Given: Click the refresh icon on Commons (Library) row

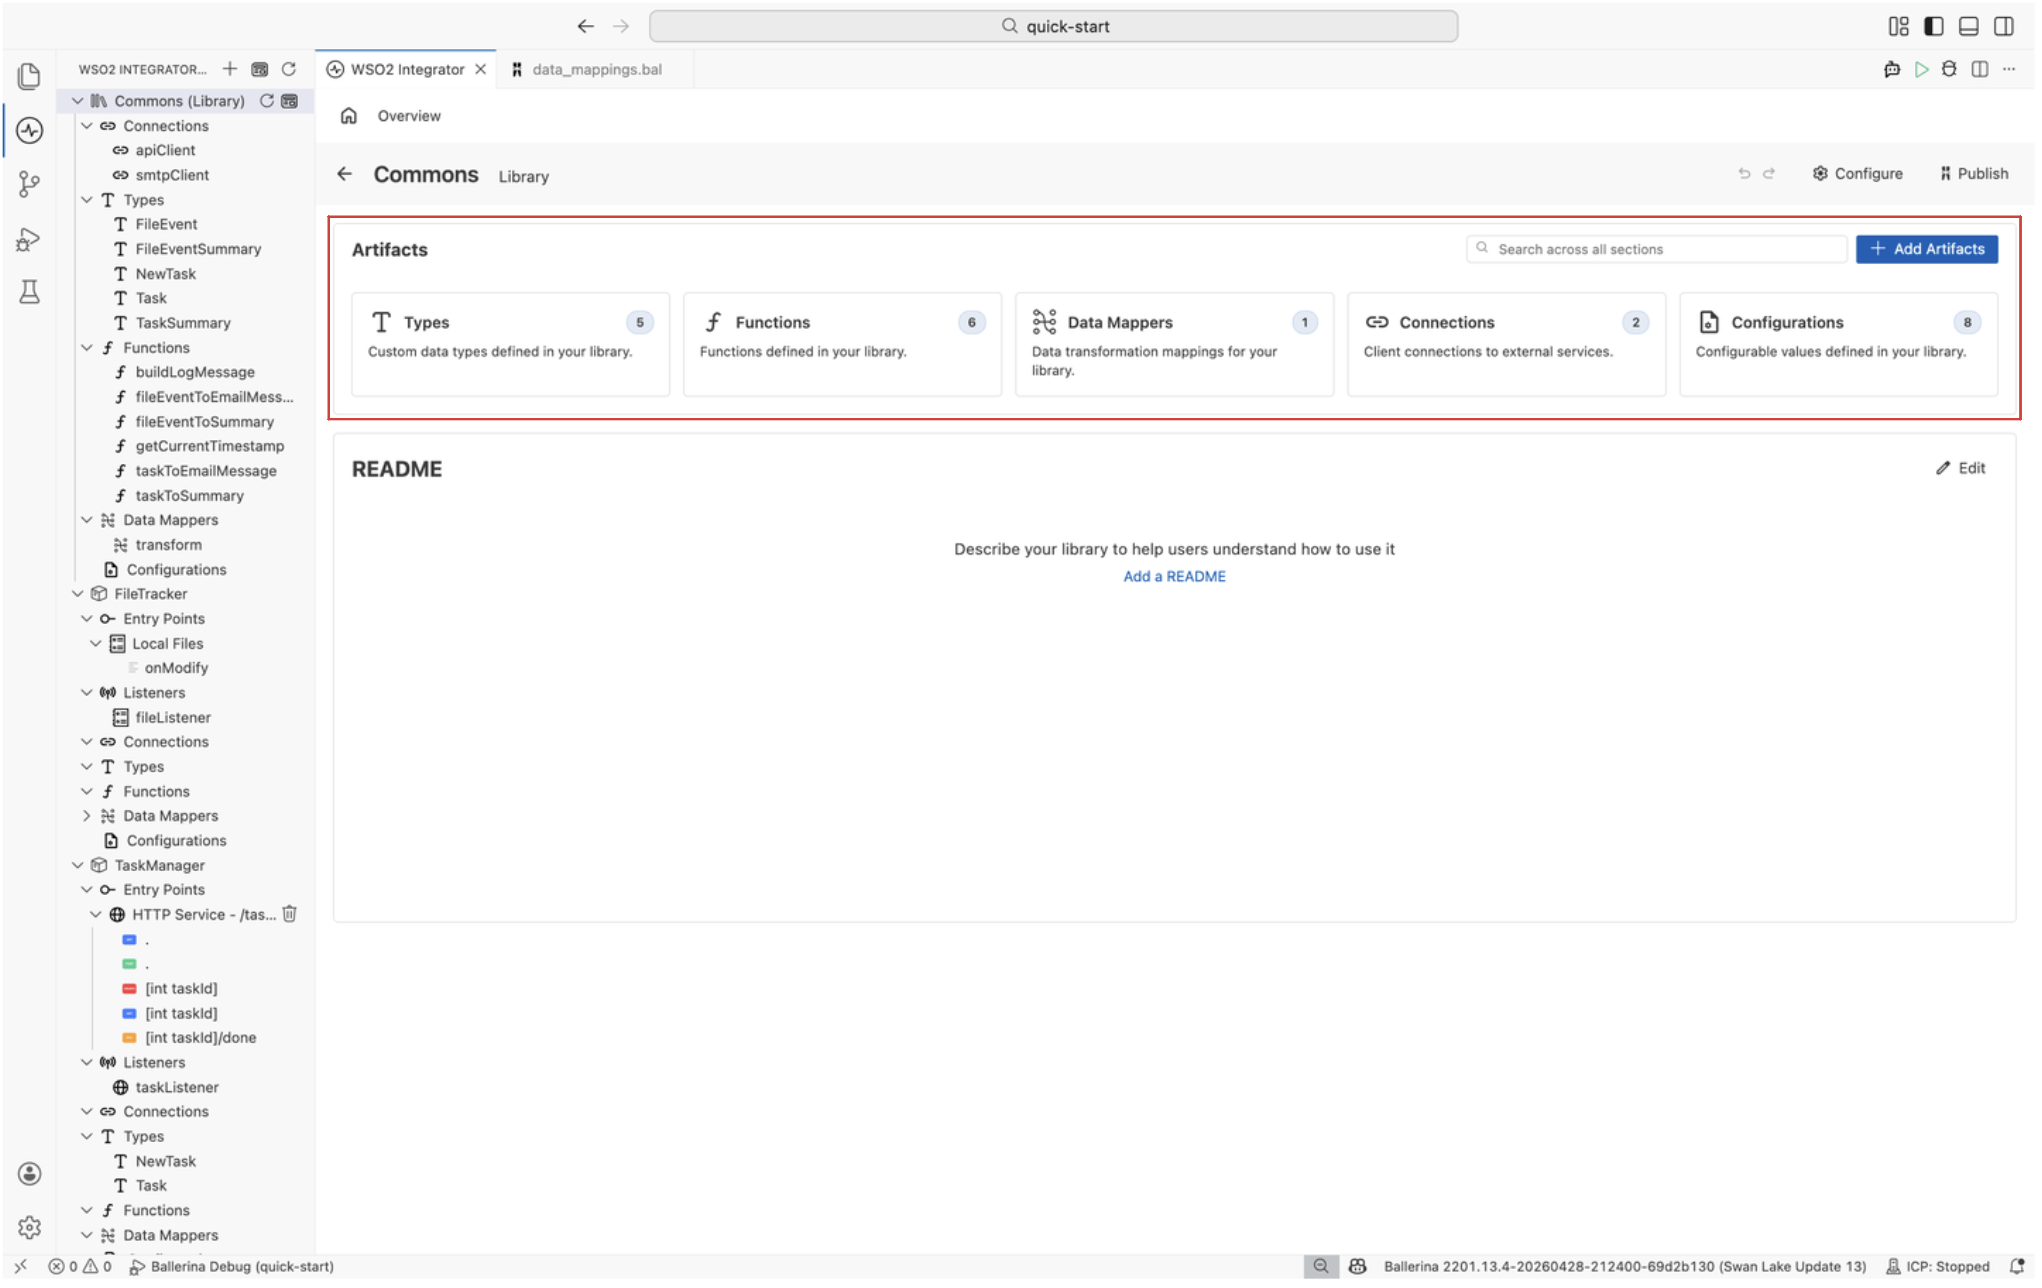Looking at the screenshot, I should click(267, 101).
